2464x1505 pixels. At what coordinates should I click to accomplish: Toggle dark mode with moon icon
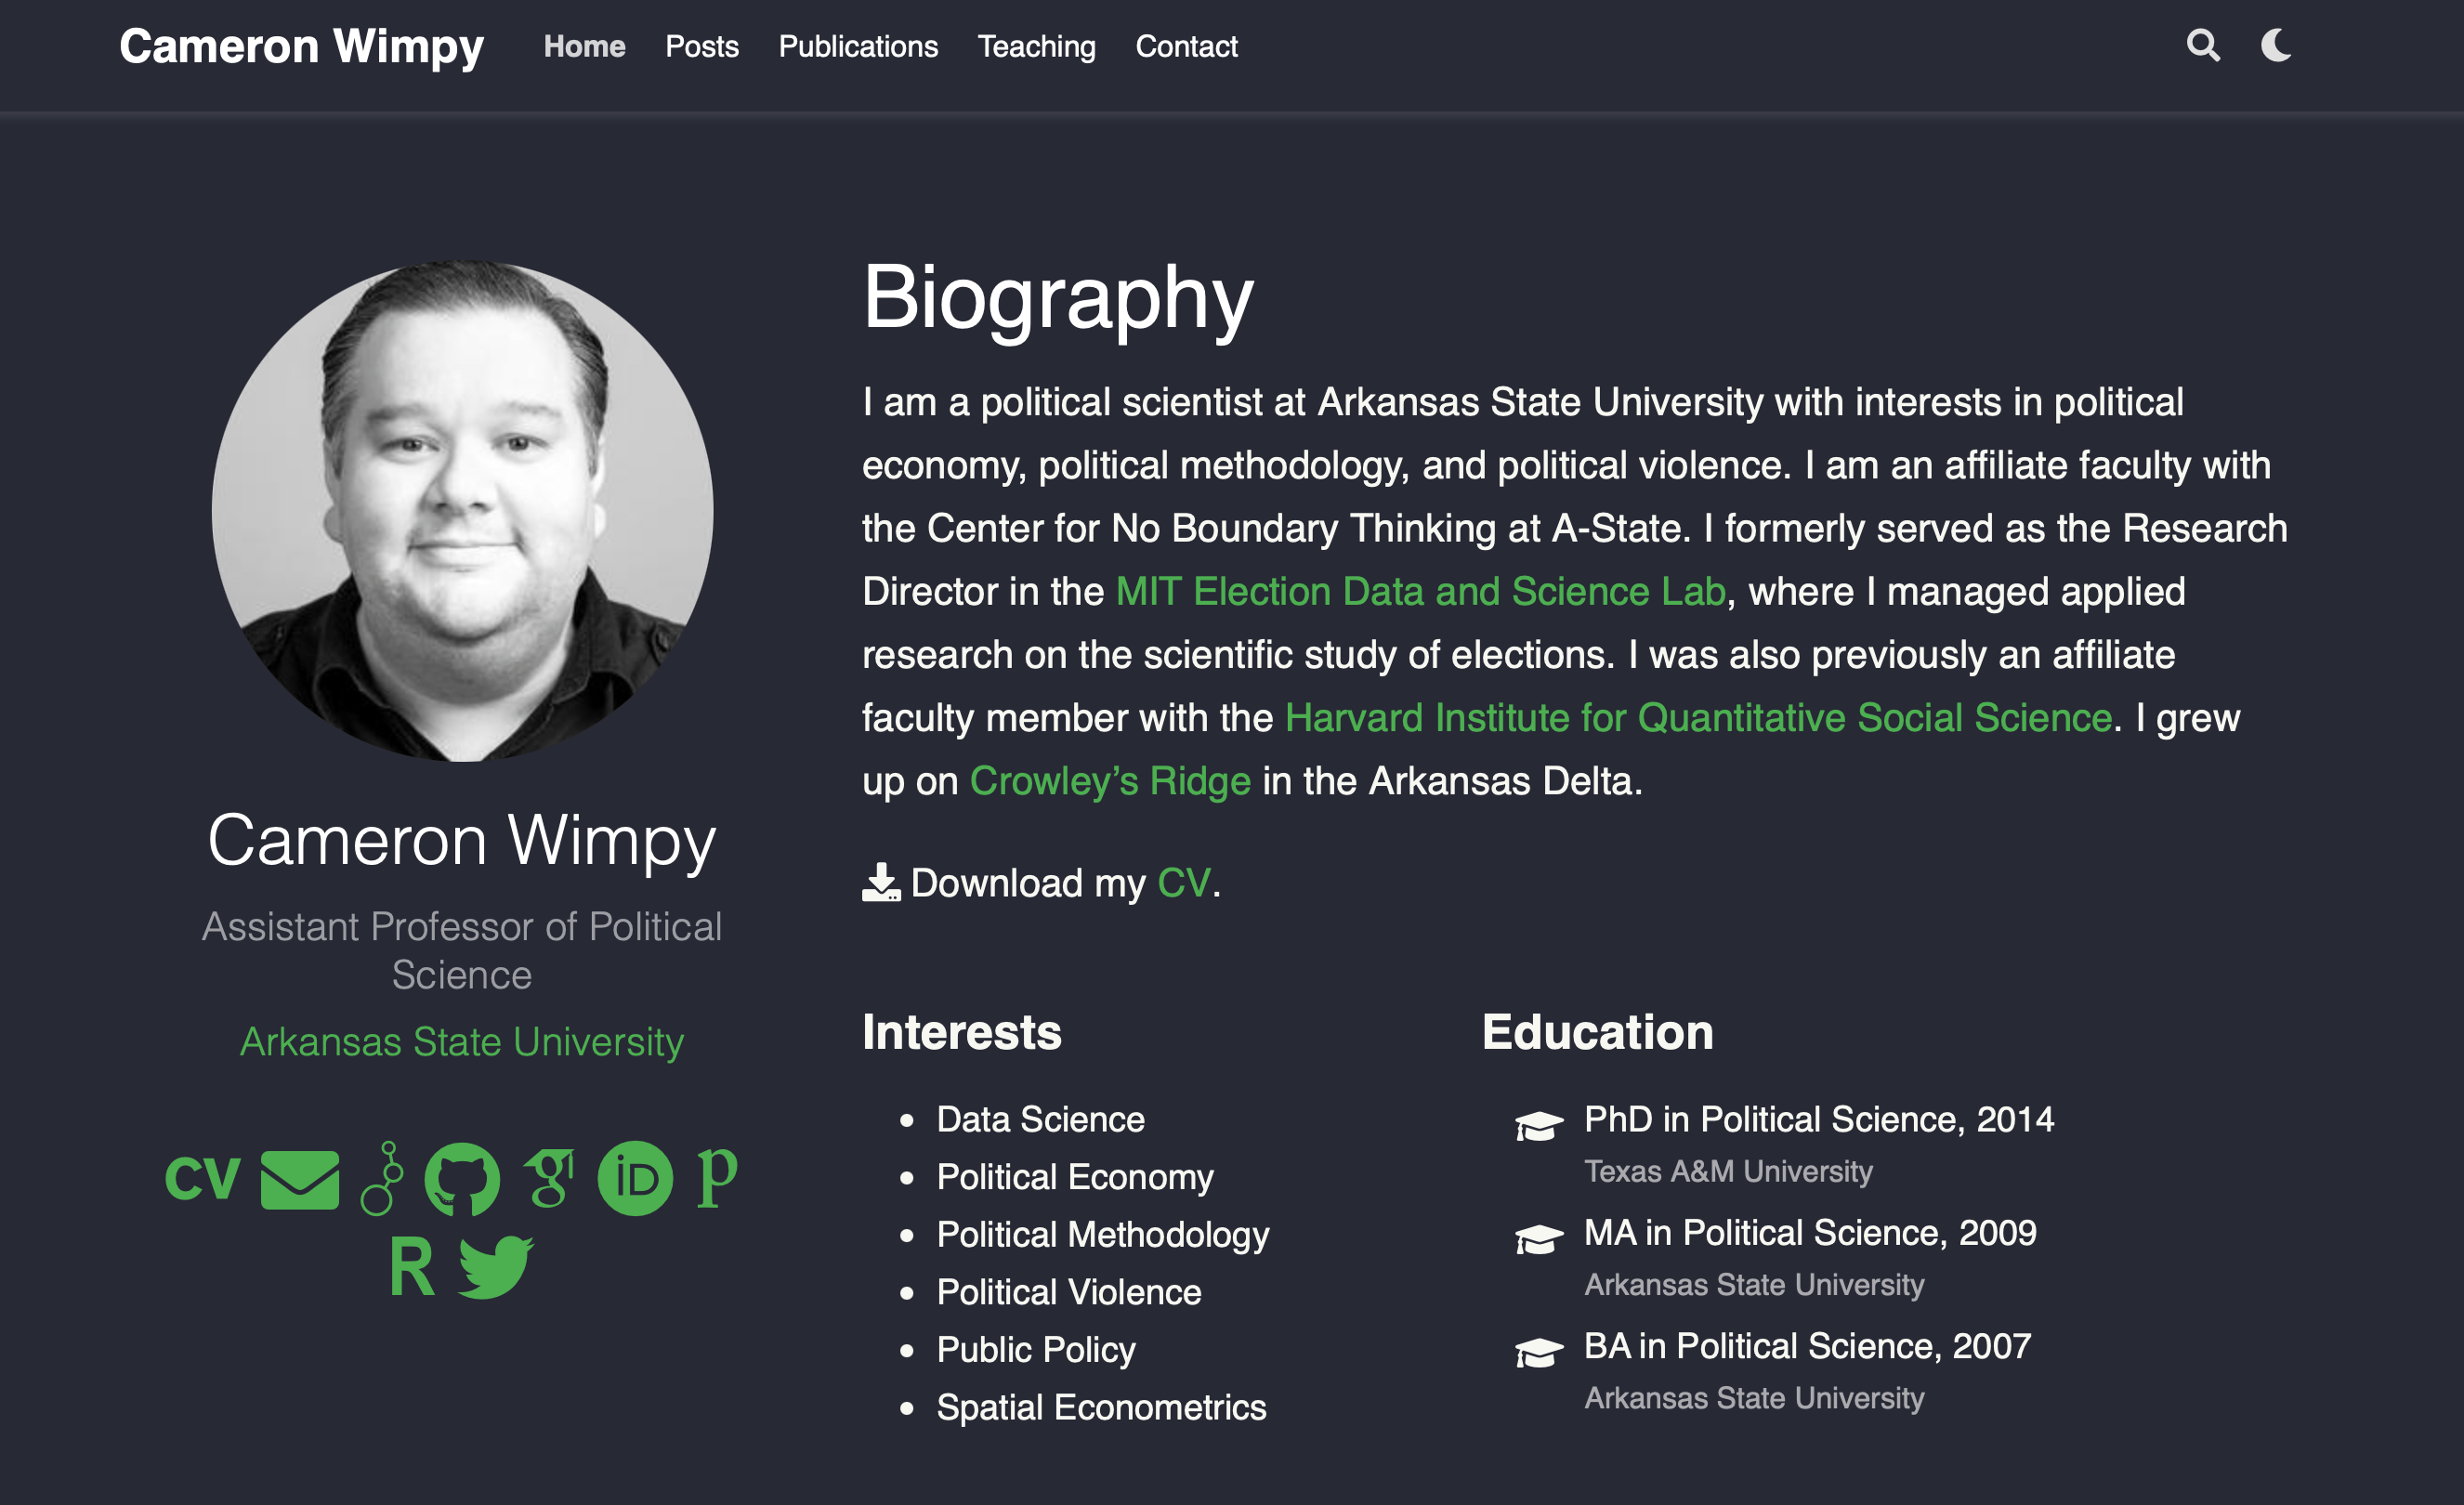click(x=2277, y=46)
